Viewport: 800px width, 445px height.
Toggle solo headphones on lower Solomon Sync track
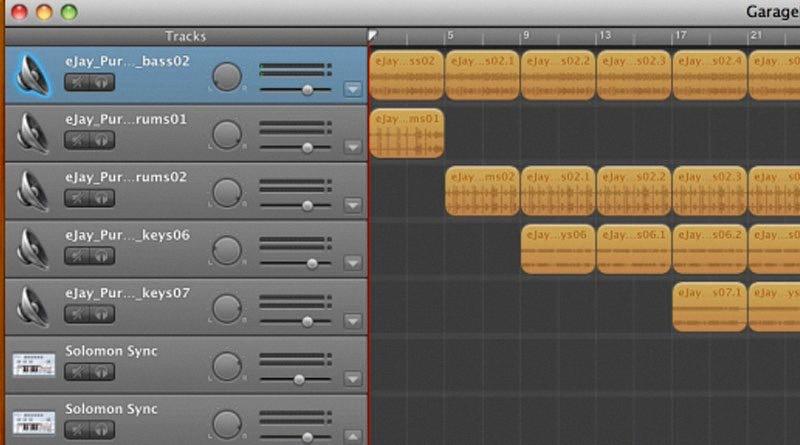coord(102,430)
